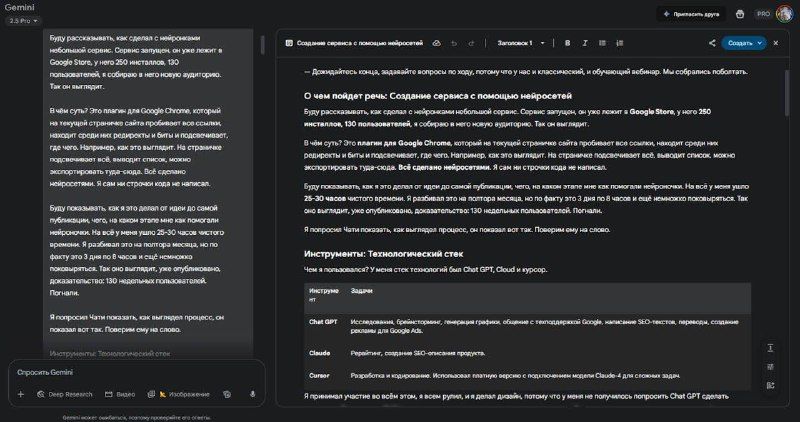800x422 pixels.
Task: Focus the Спросить Gemini input field
Action: coord(137,373)
